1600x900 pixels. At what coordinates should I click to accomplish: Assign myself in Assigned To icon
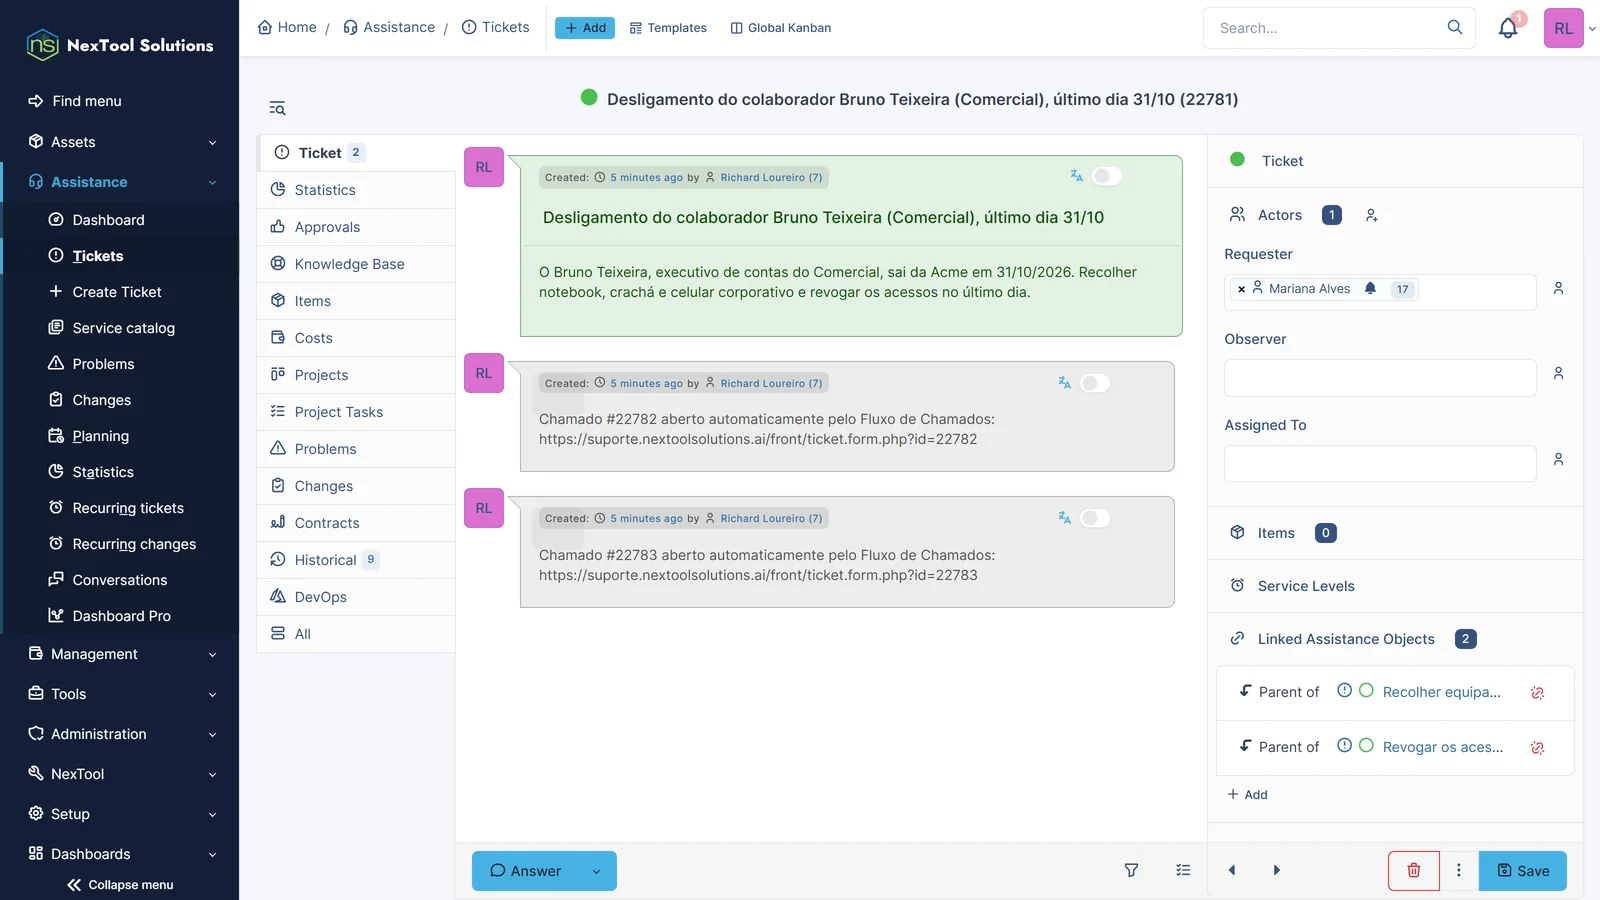[x=1558, y=459]
